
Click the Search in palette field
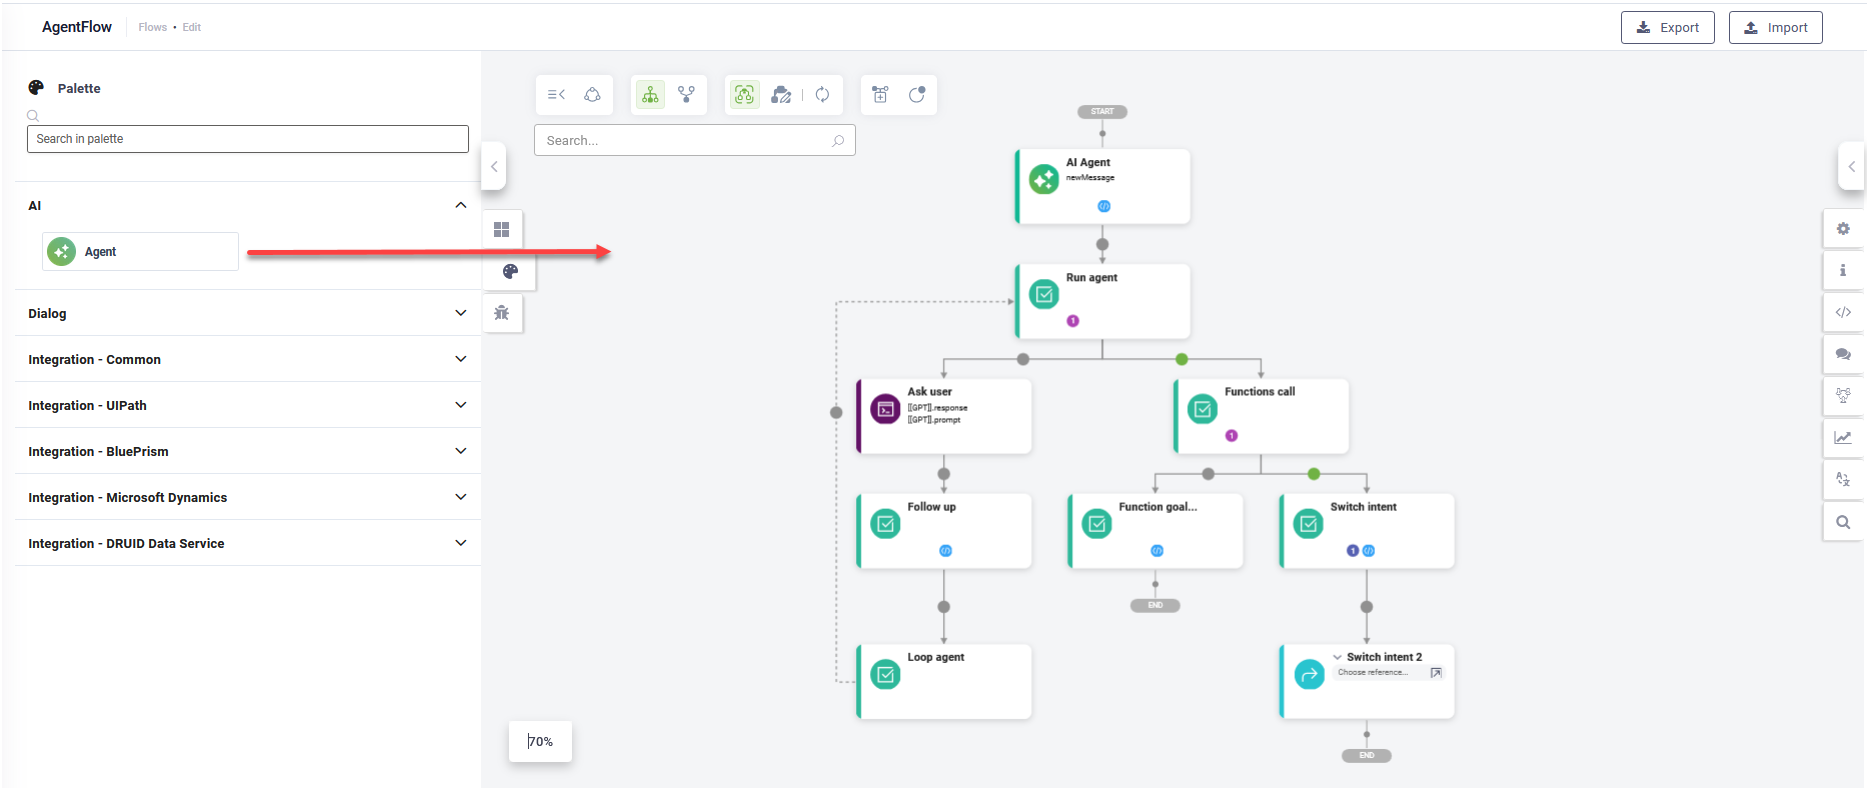coord(247,139)
